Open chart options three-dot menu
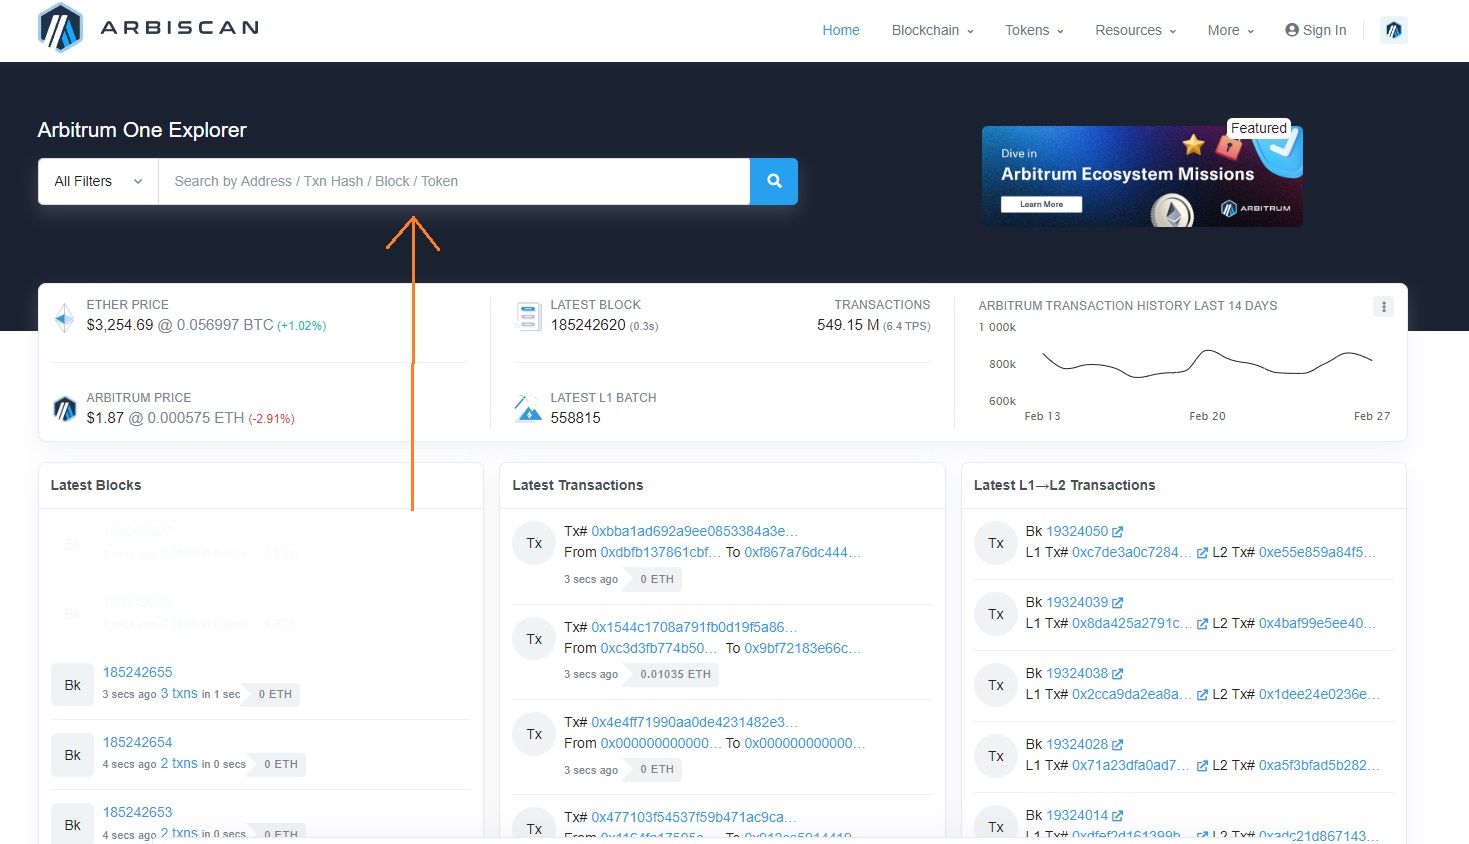Screen dimensions: 1469x844 [x=1383, y=307]
